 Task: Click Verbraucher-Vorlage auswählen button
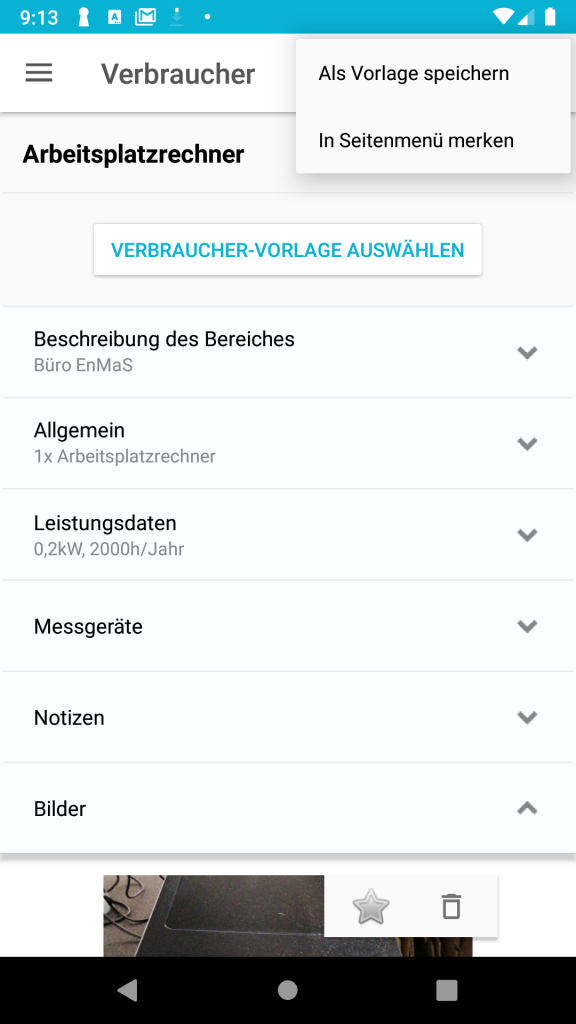(287, 249)
